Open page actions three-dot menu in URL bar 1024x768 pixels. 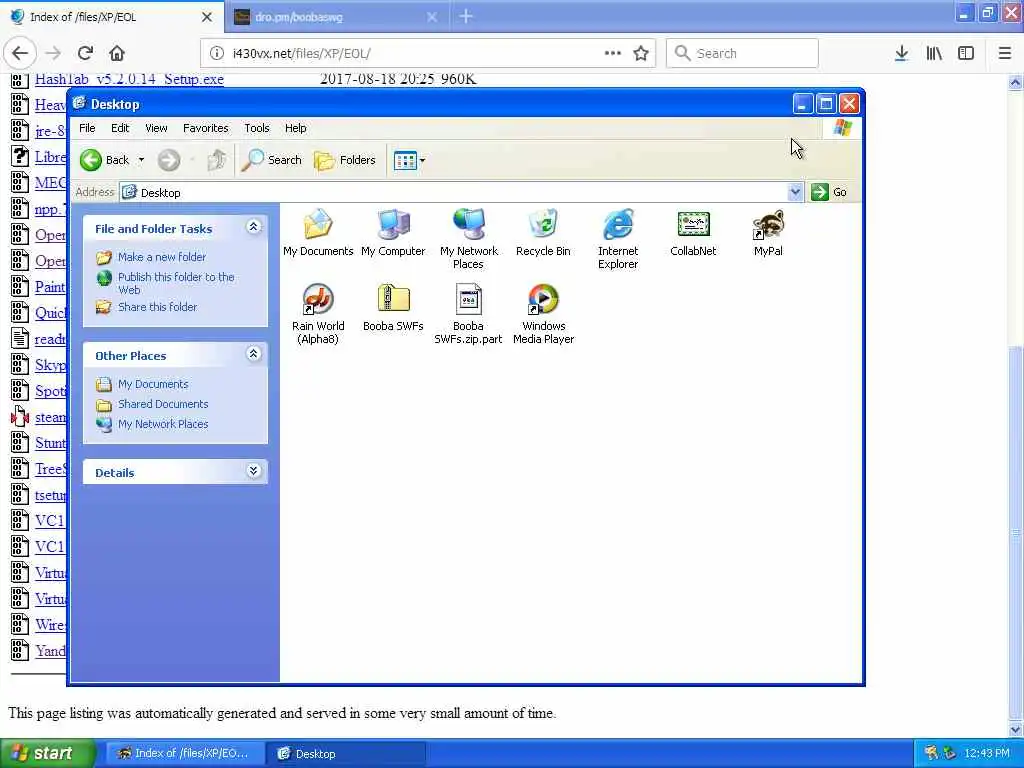pos(613,53)
